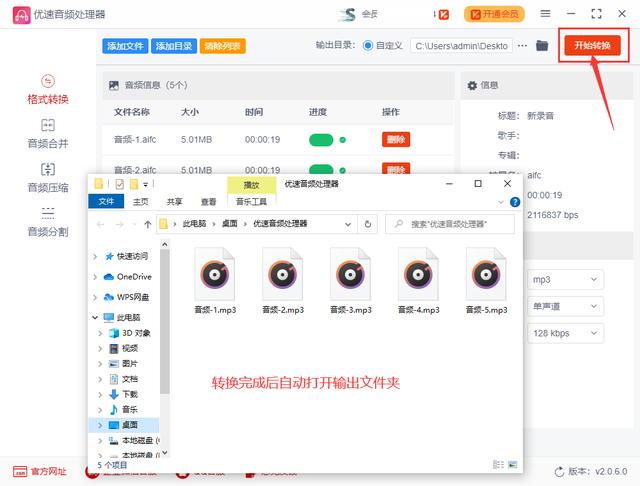Image resolution: width=640 pixels, height=486 pixels.
Task: Open the 会员 member account avatar
Action: [347, 14]
